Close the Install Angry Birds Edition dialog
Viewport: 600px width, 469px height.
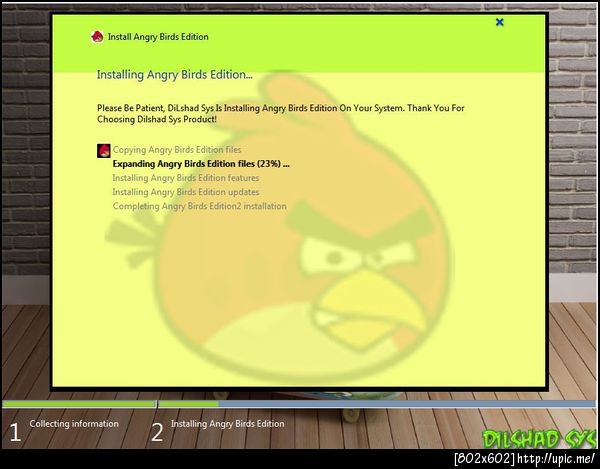tap(499, 22)
